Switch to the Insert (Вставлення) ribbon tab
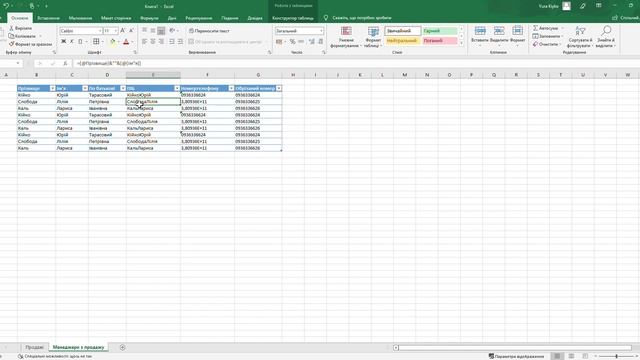 pyautogui.click(x=48, y=18)
